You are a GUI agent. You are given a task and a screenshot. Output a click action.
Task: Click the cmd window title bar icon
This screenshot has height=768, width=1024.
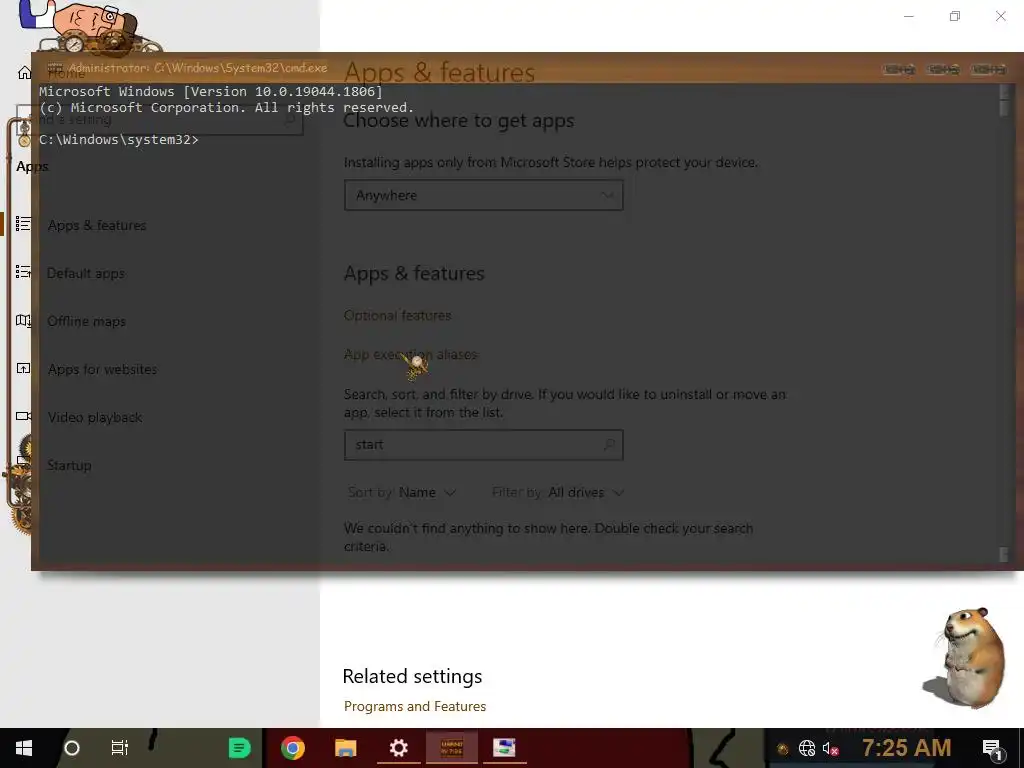[55, 67]
